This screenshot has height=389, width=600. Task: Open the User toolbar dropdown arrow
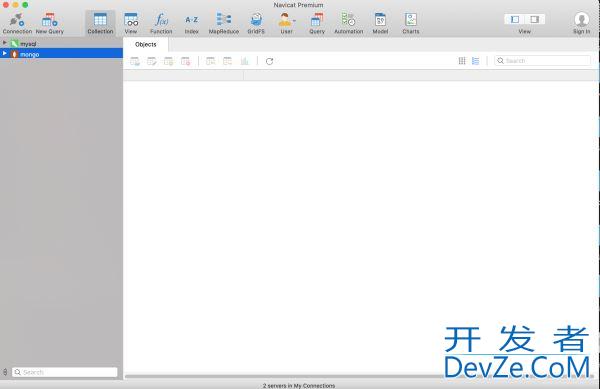coord(294,20)
